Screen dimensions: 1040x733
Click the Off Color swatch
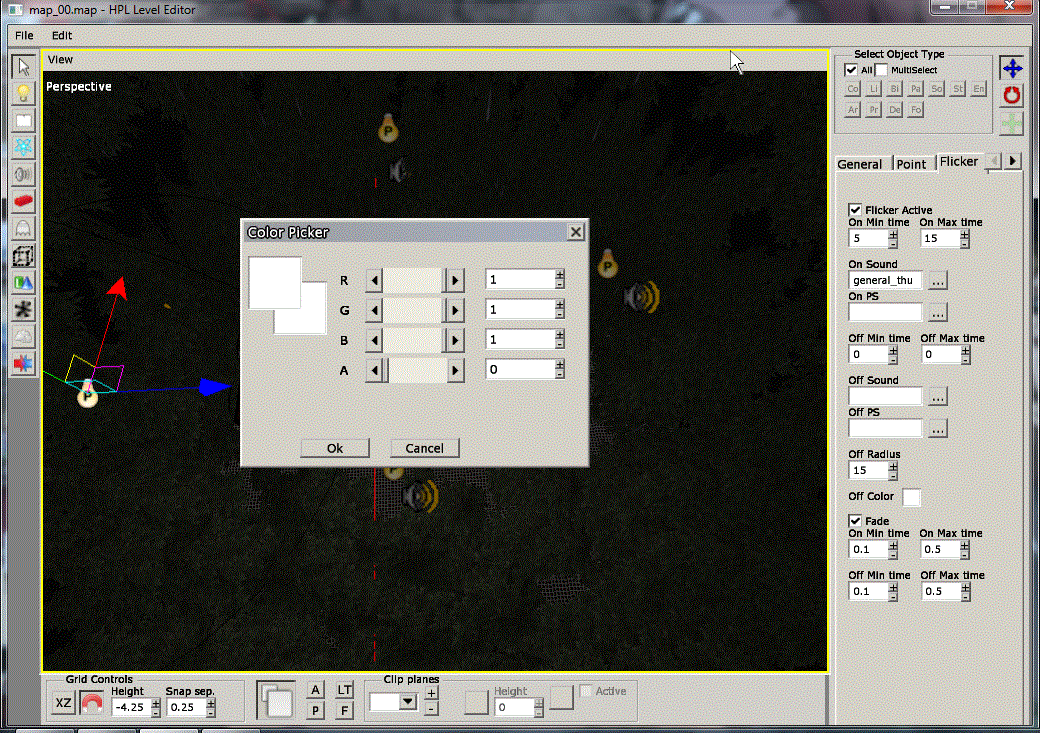911,497
